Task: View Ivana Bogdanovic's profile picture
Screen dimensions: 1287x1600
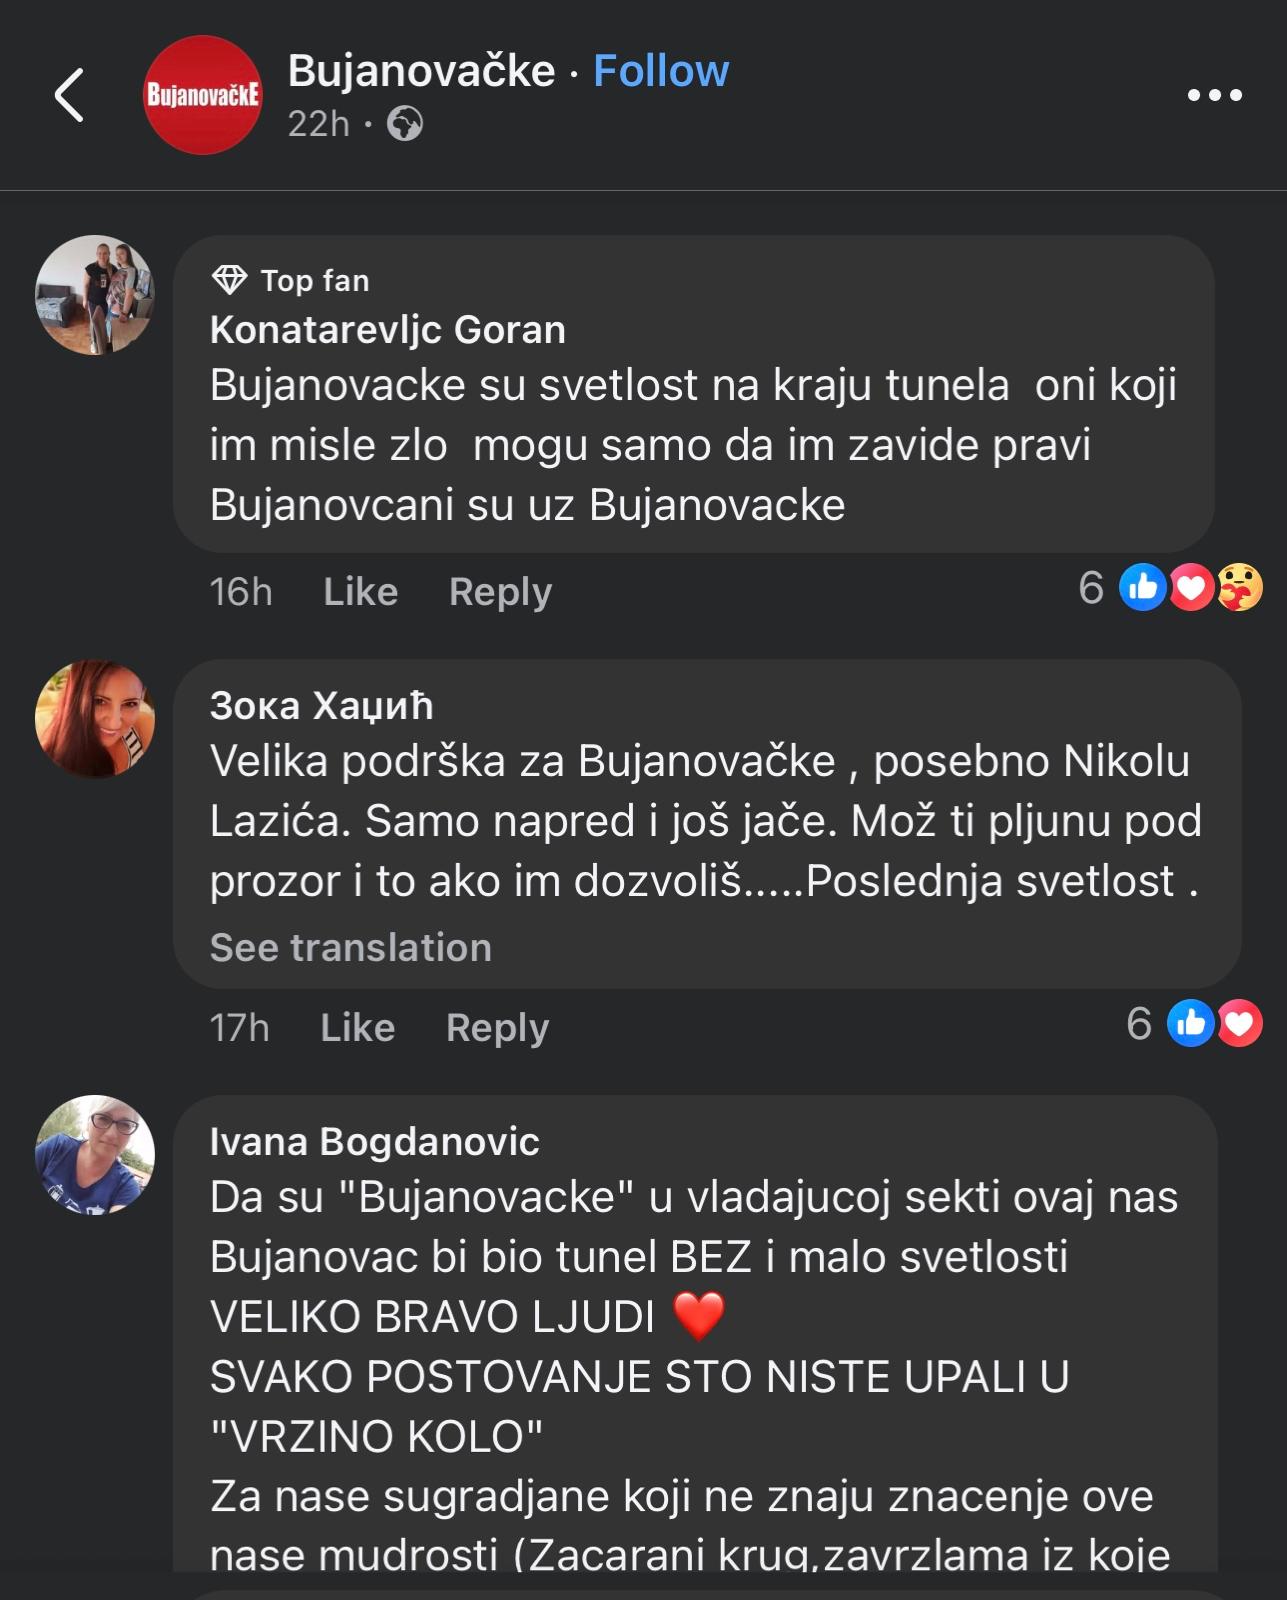Action: click(95, 1155)
